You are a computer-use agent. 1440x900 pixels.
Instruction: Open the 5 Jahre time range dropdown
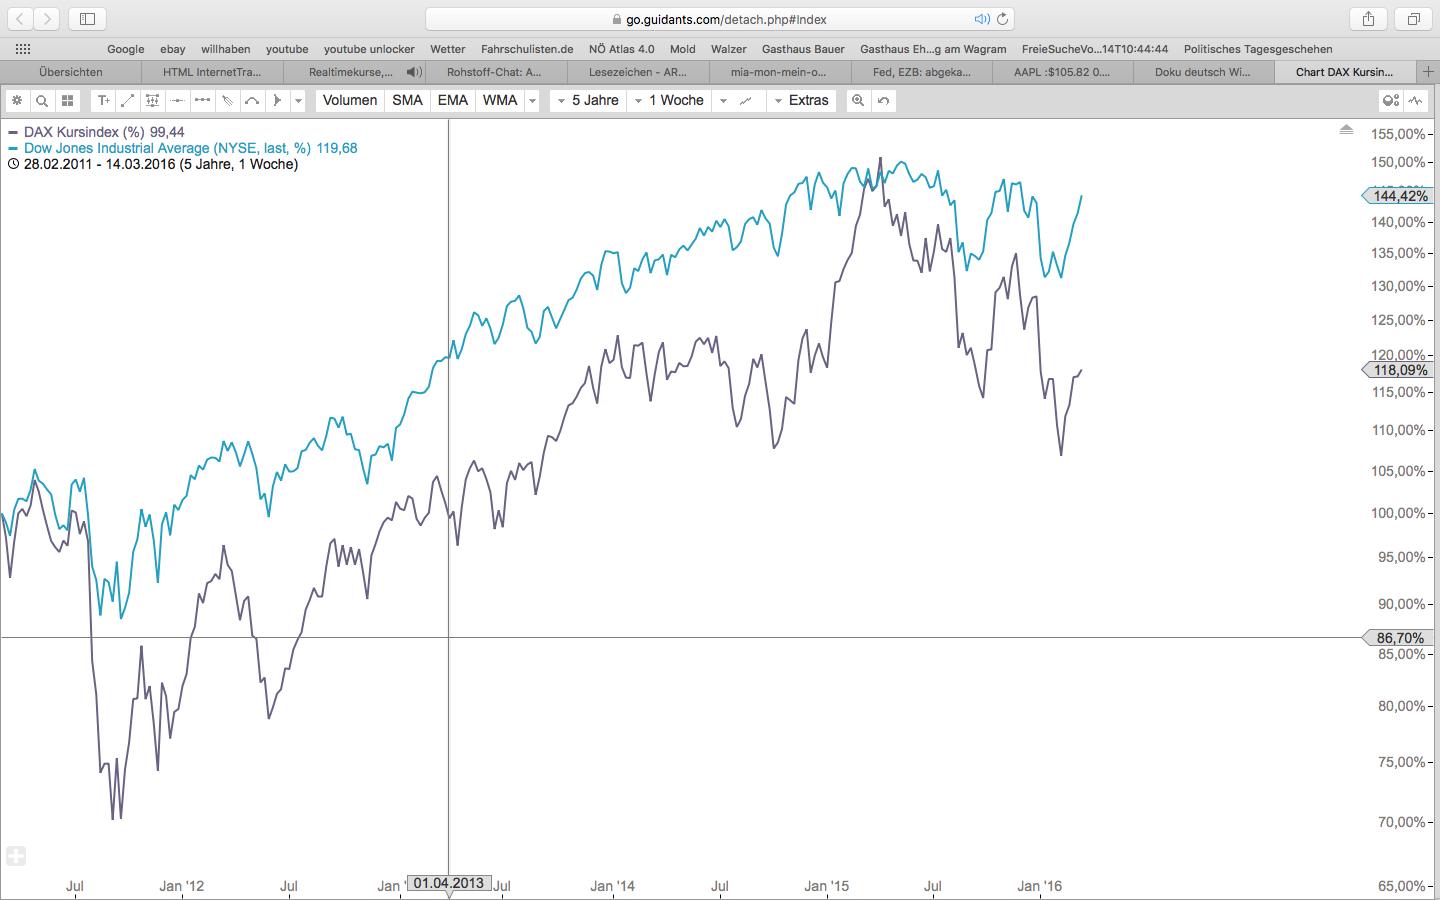(x=589, y=100)
